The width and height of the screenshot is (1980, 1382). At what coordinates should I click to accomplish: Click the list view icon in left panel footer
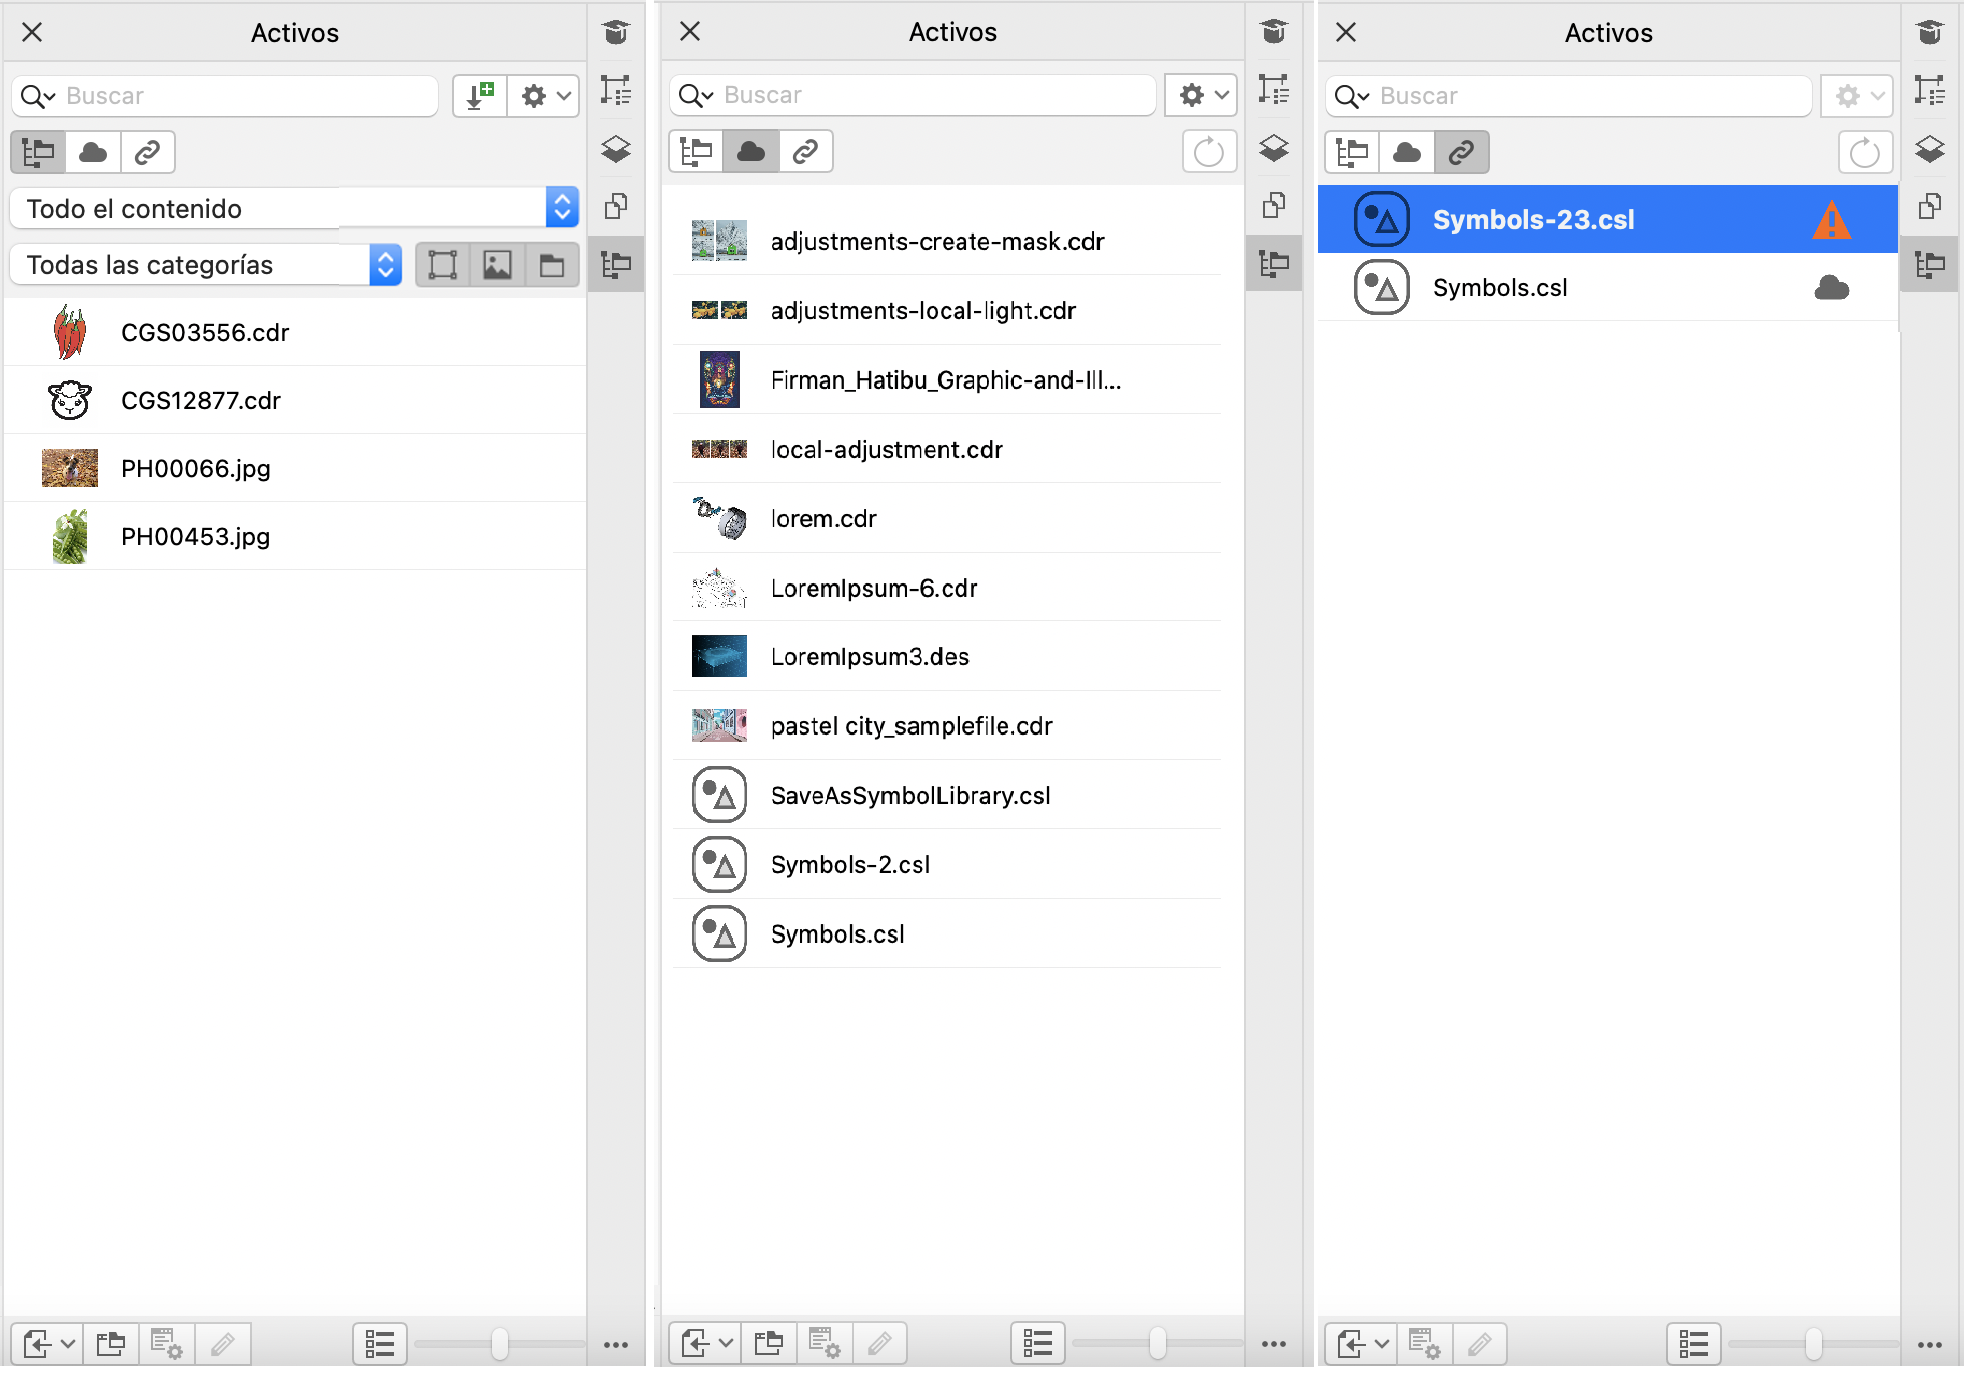380,1344
